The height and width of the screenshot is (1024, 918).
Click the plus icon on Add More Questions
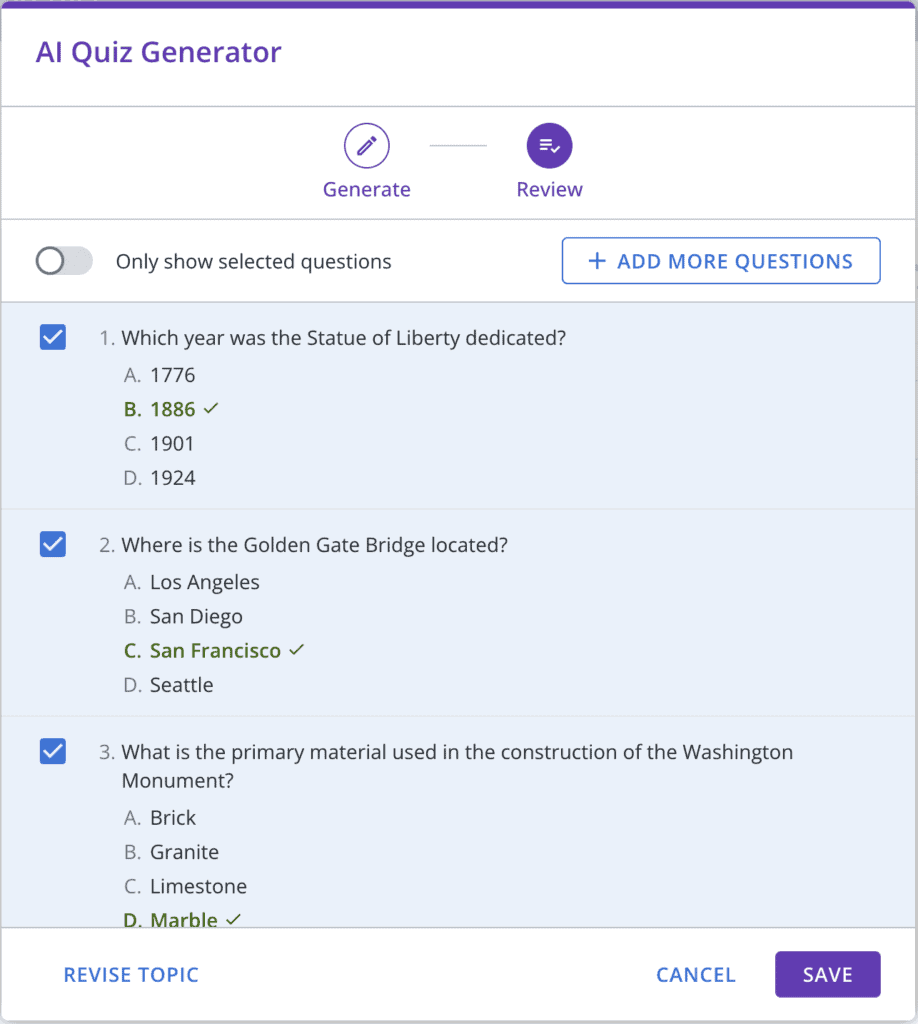(597, 261)
